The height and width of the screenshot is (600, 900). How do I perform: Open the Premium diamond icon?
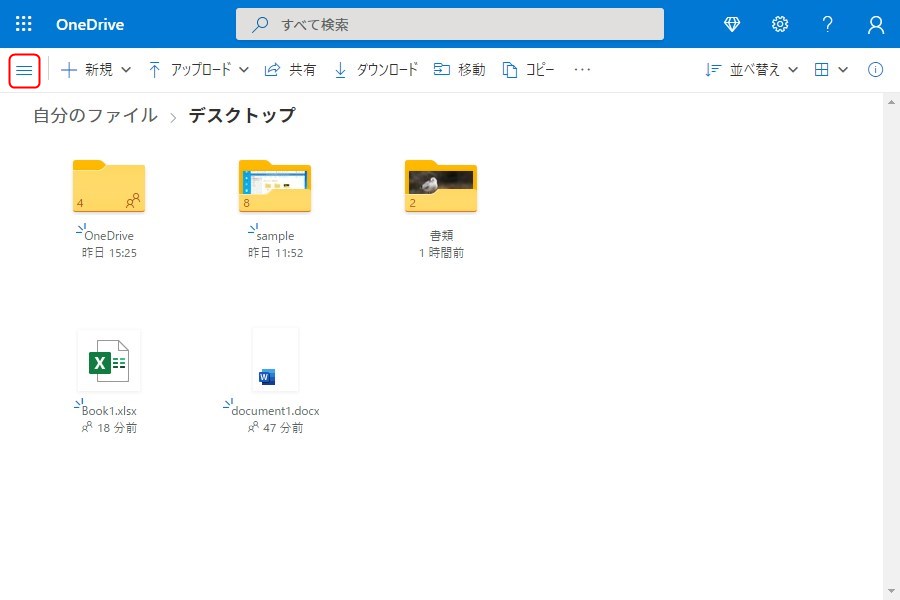(x=732, y=24)
